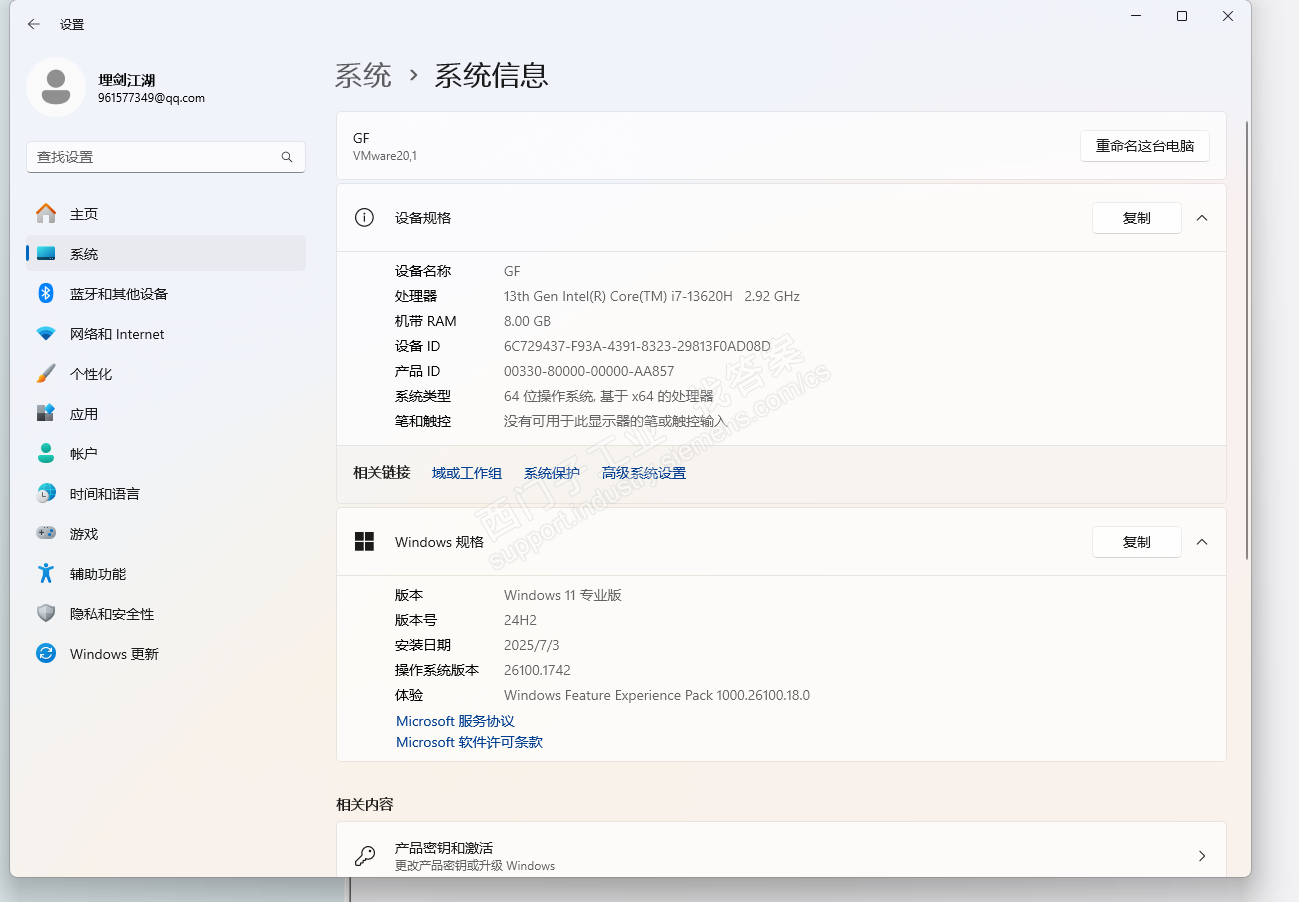Click the 产品密钥和激活 row
Screen dimensions: 1299x902
coord(781,850)
